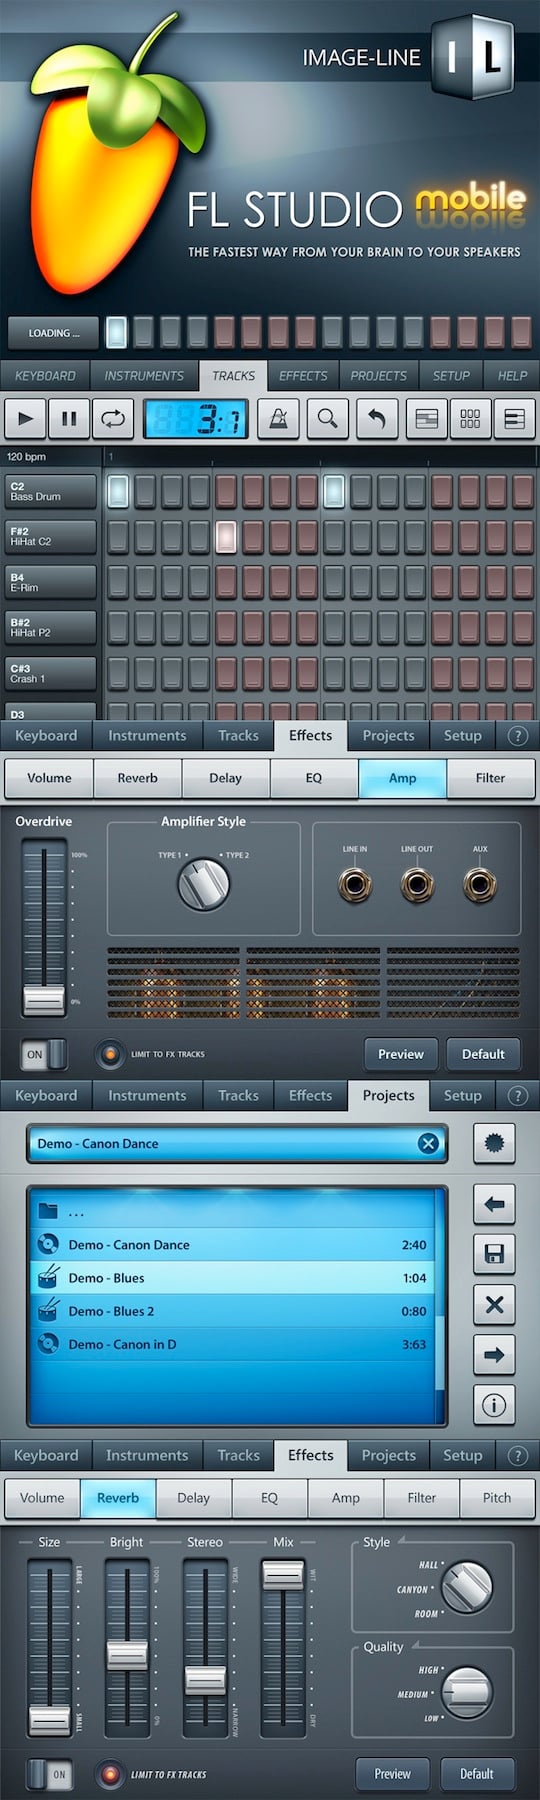Screen dimensions: 540x1800
Task: Undo the last action with curved arrow
Action: coord(376,419)
